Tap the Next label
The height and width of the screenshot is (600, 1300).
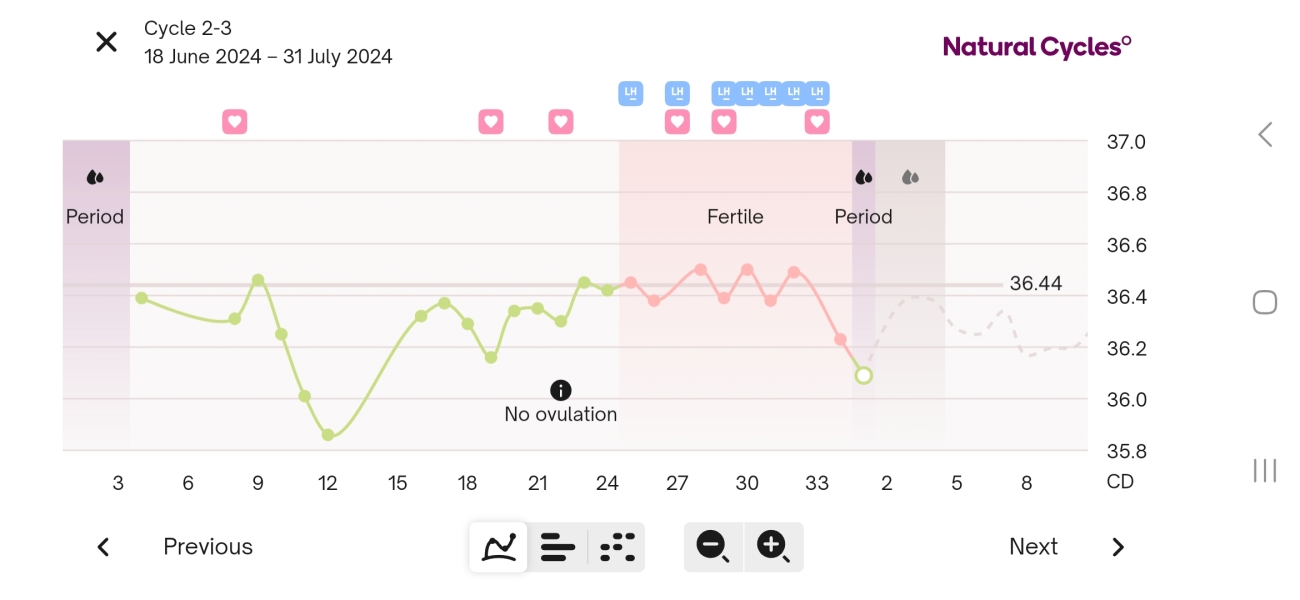pos(1033,547)
